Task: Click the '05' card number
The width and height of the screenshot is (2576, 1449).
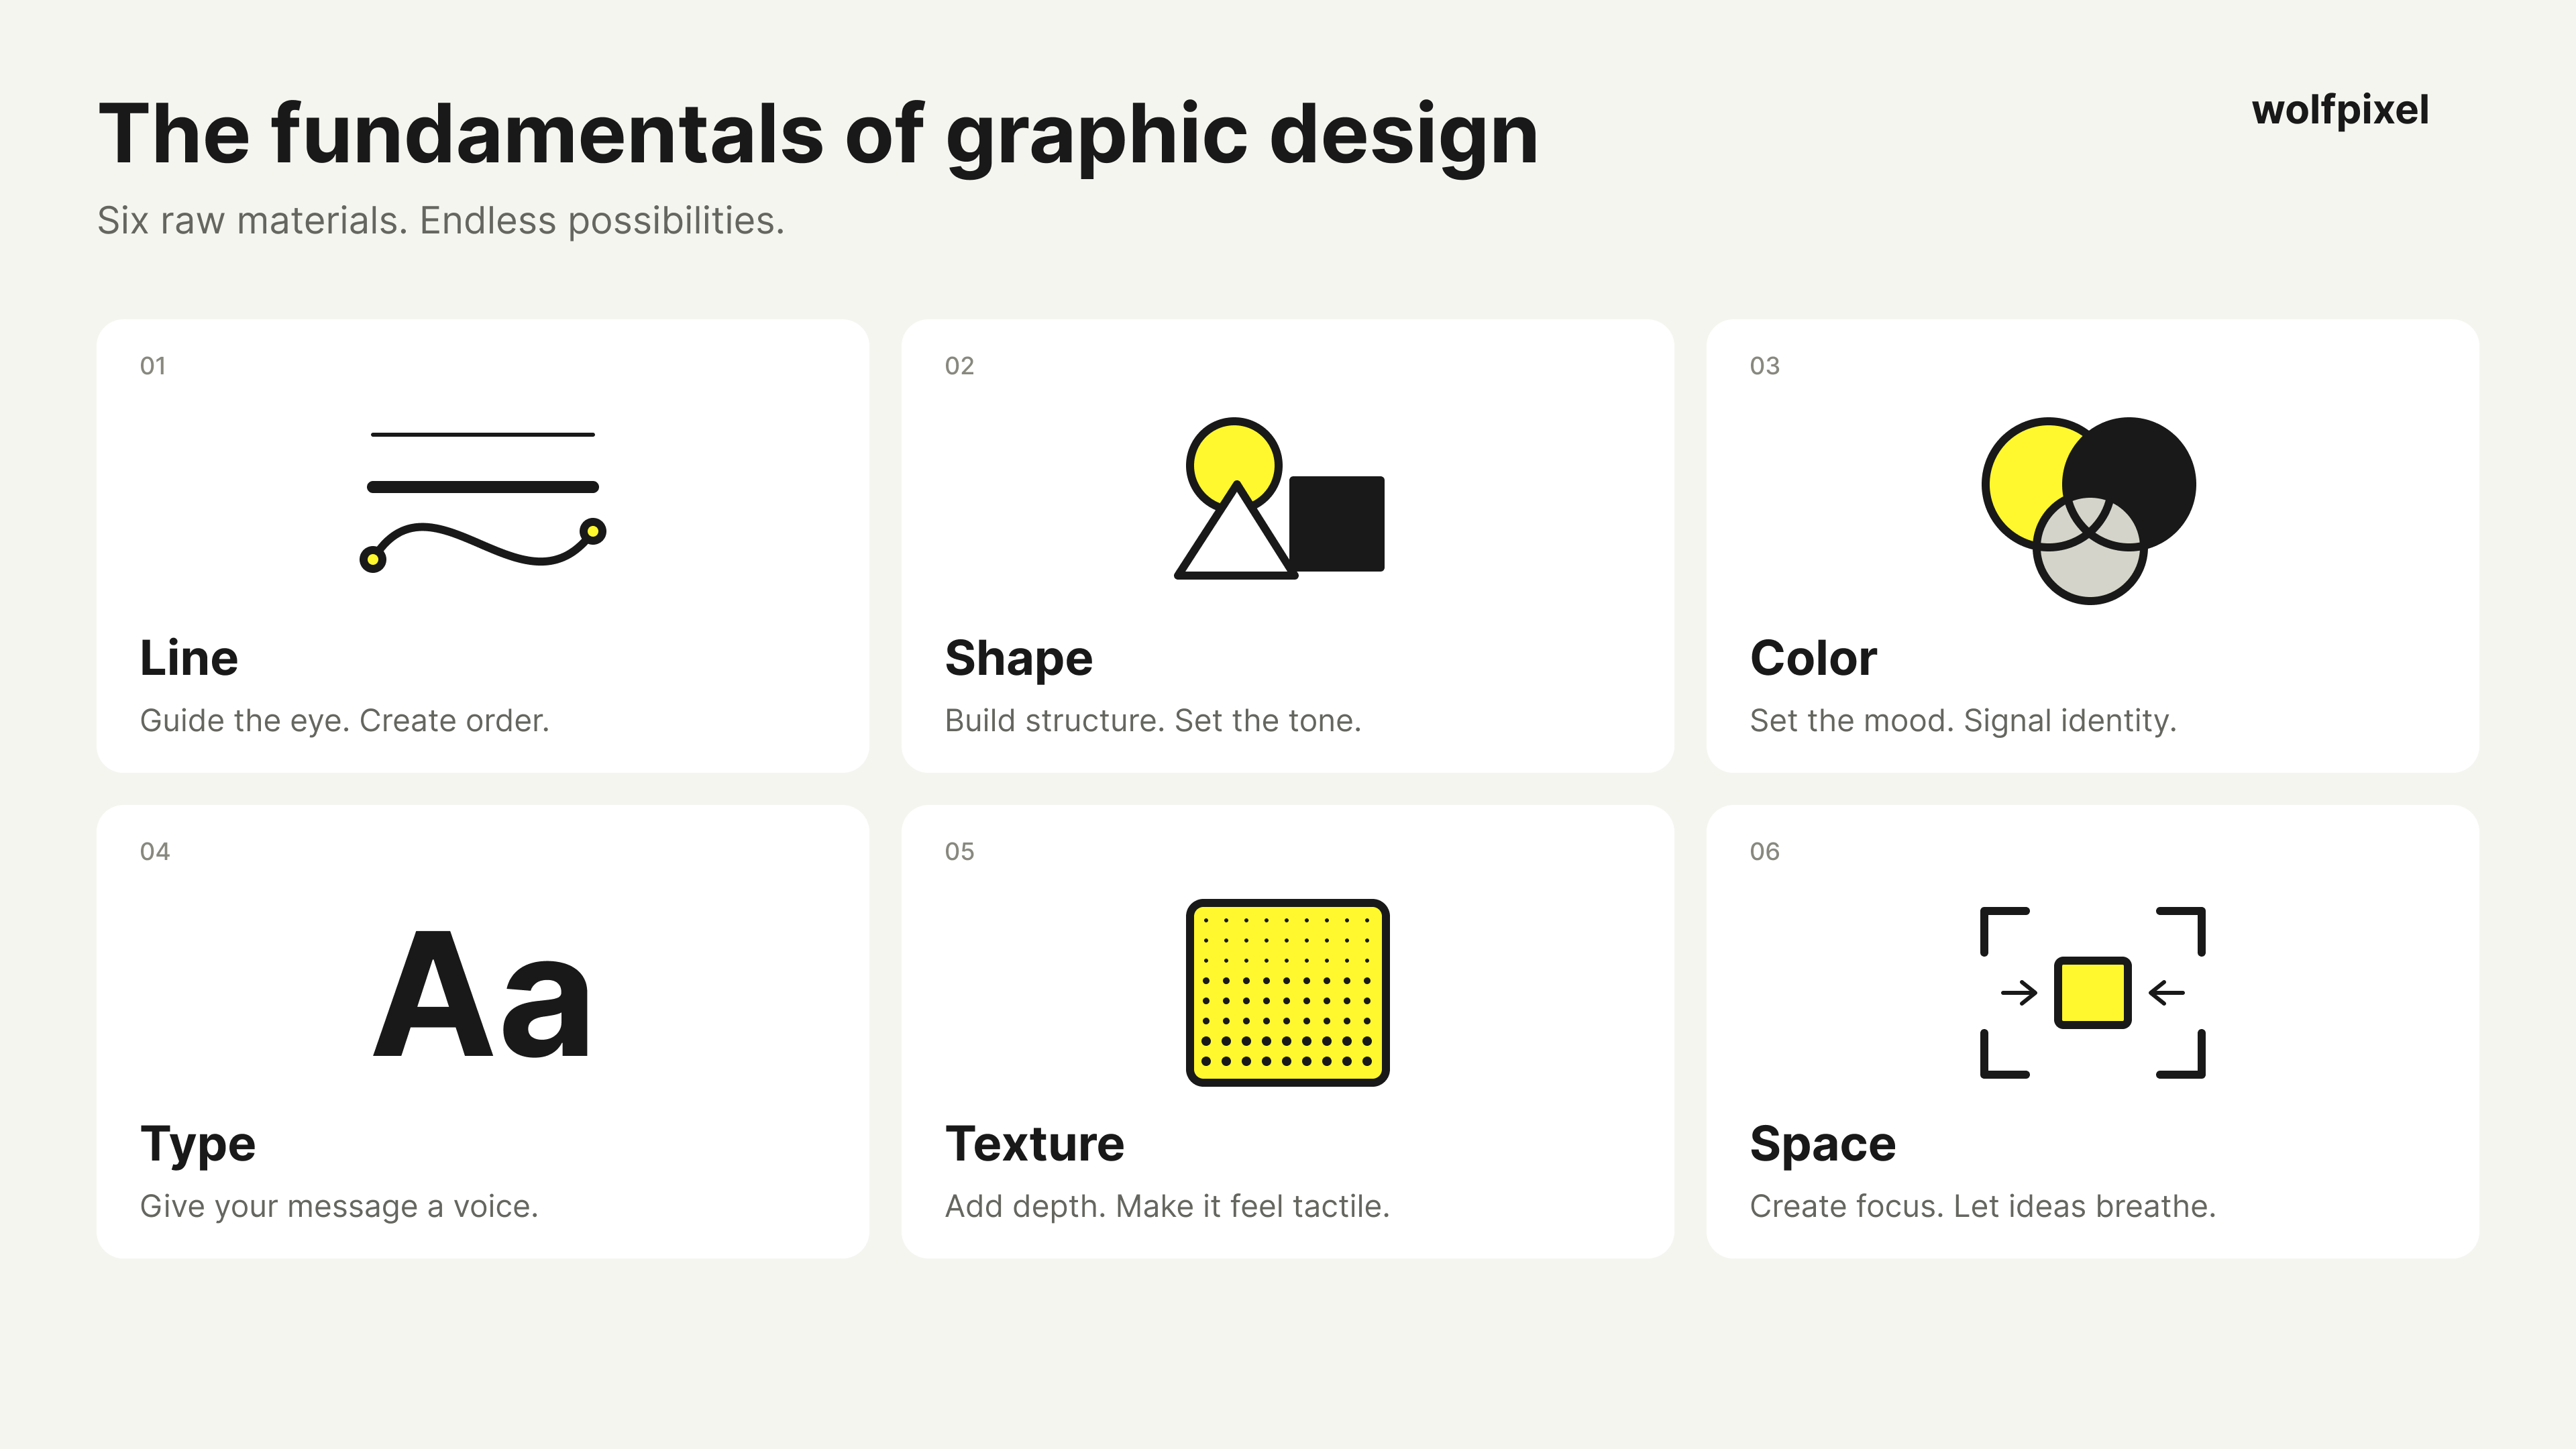Action: click(x=959, y=852)
